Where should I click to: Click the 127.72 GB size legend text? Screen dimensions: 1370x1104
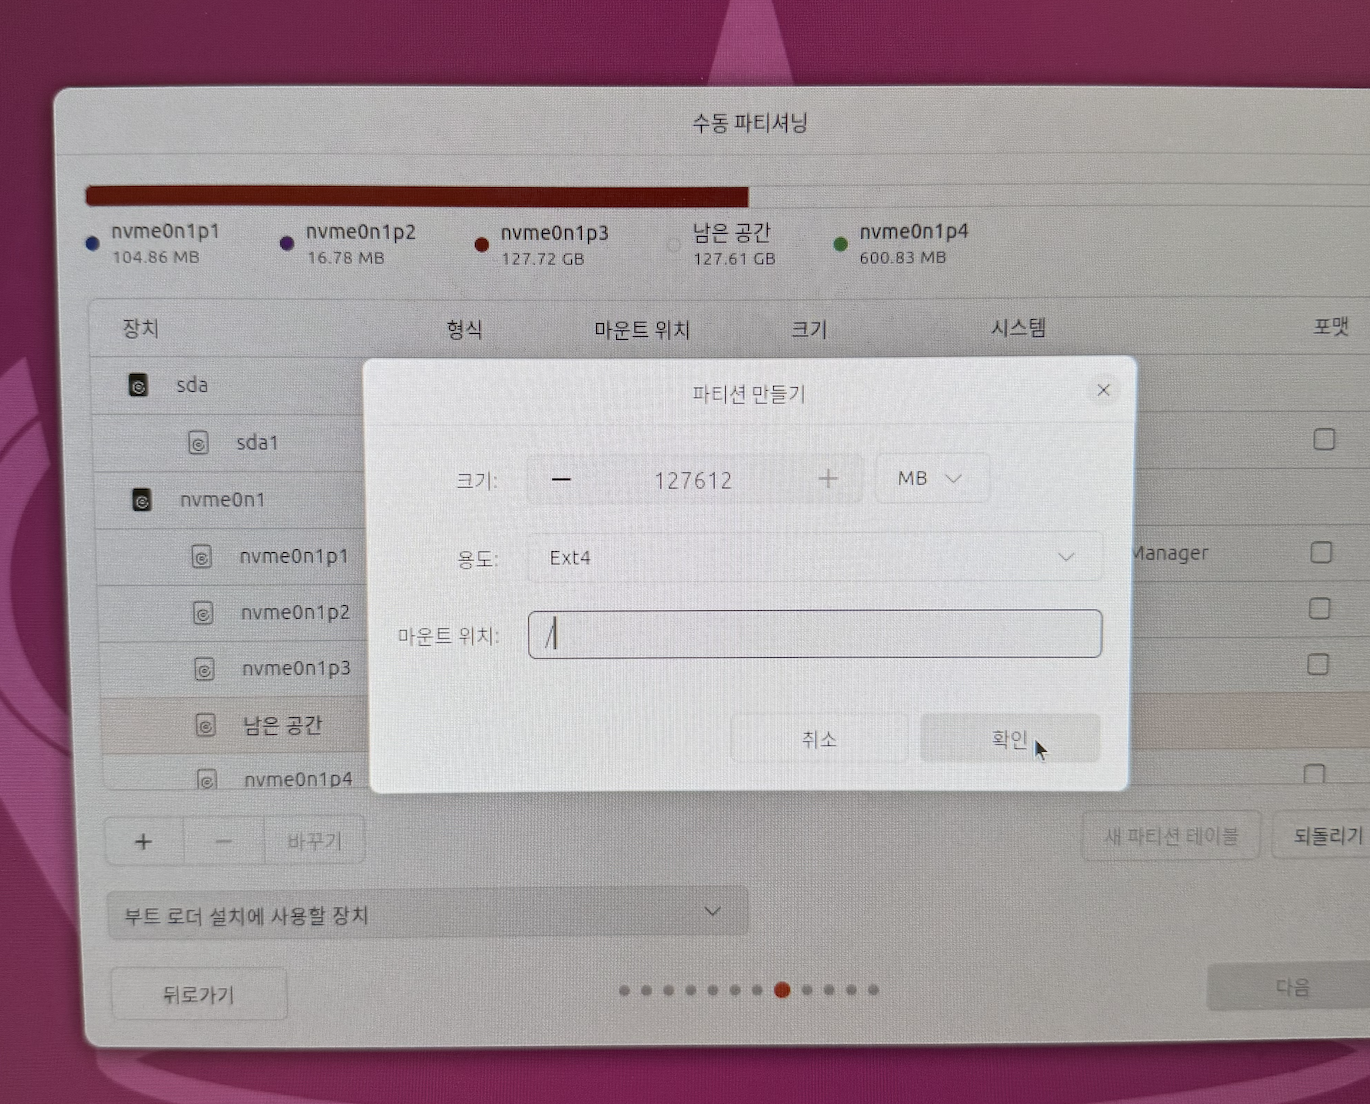tap(543, 258)
